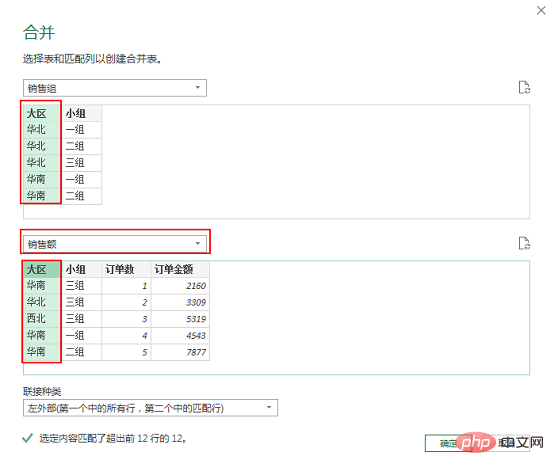The image size is (554, 475).
Task: Click 华北 cell in the 3309 row
Action: point(41,302)
